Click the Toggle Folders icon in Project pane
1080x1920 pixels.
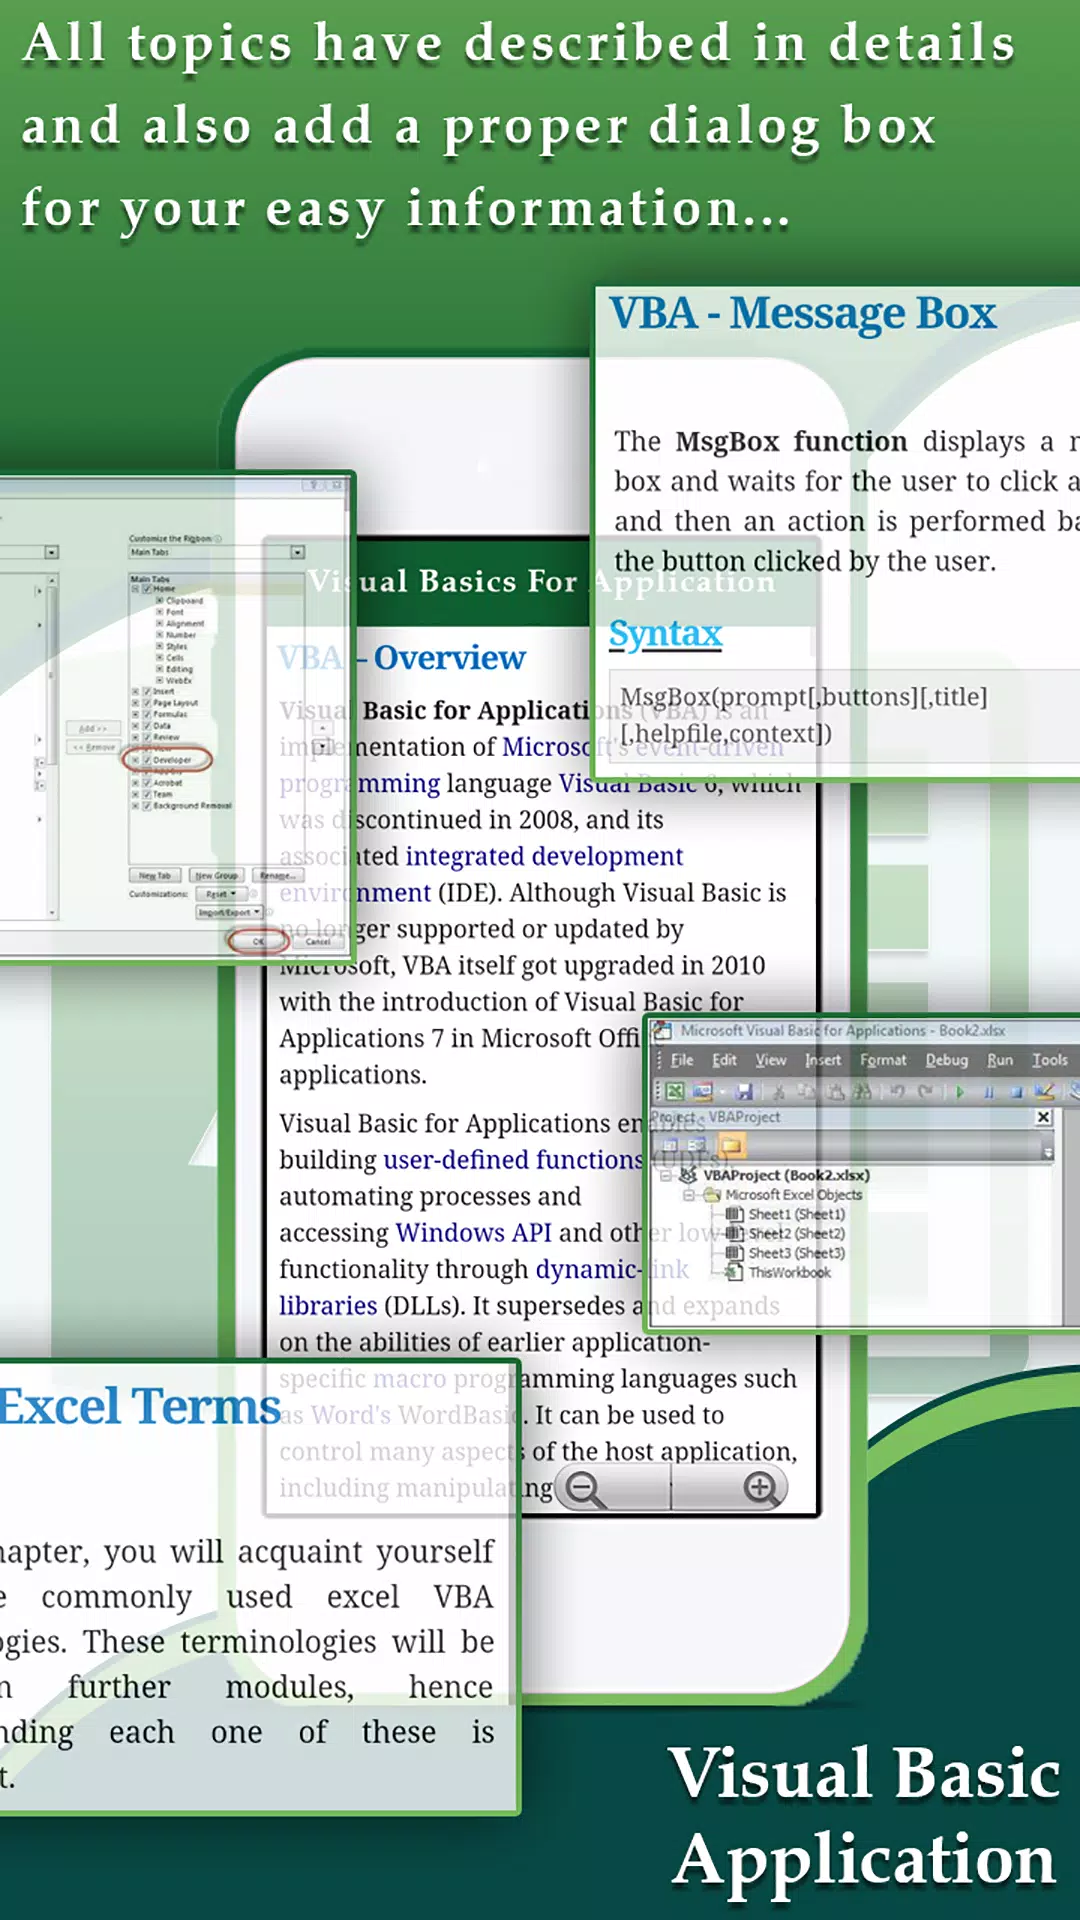click(731, 1145)
